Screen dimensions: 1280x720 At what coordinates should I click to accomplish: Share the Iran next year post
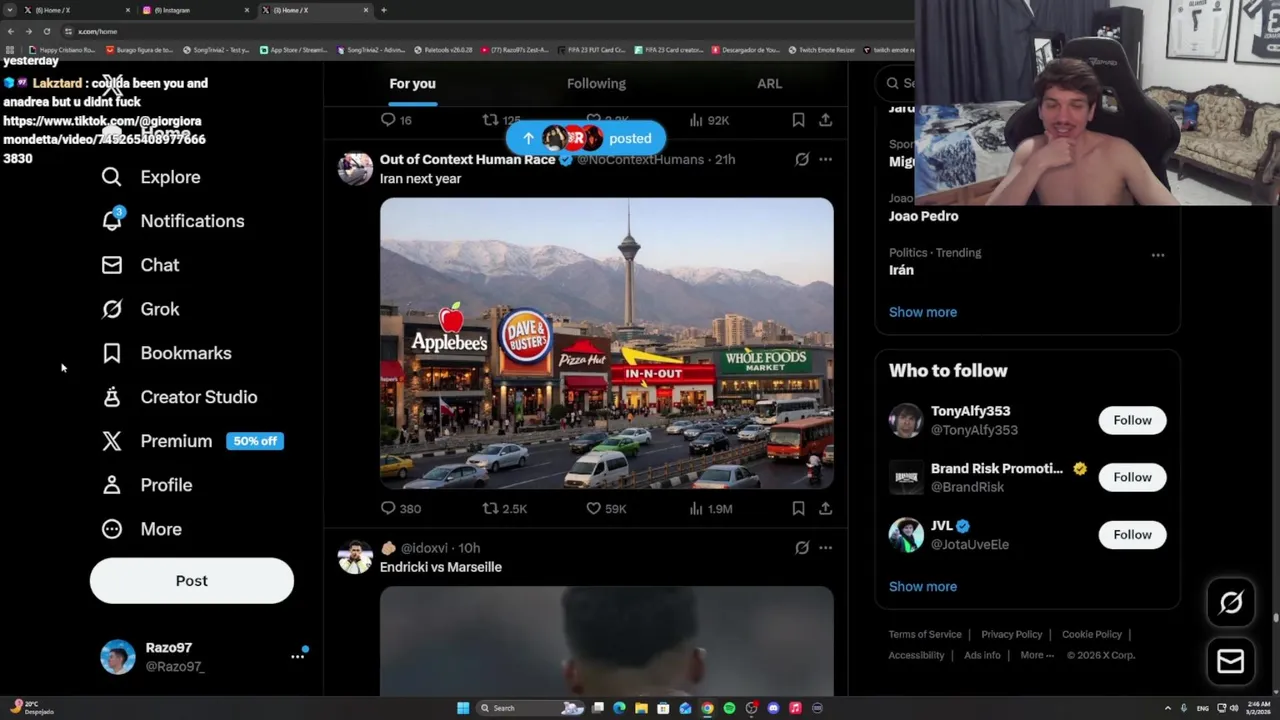[825, 508]
